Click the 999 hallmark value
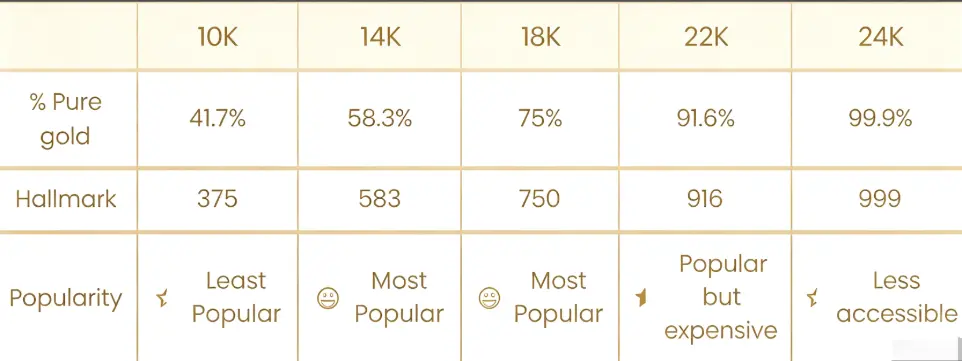The width and height of the screenshot is (962, 361). tap(880, 199)
